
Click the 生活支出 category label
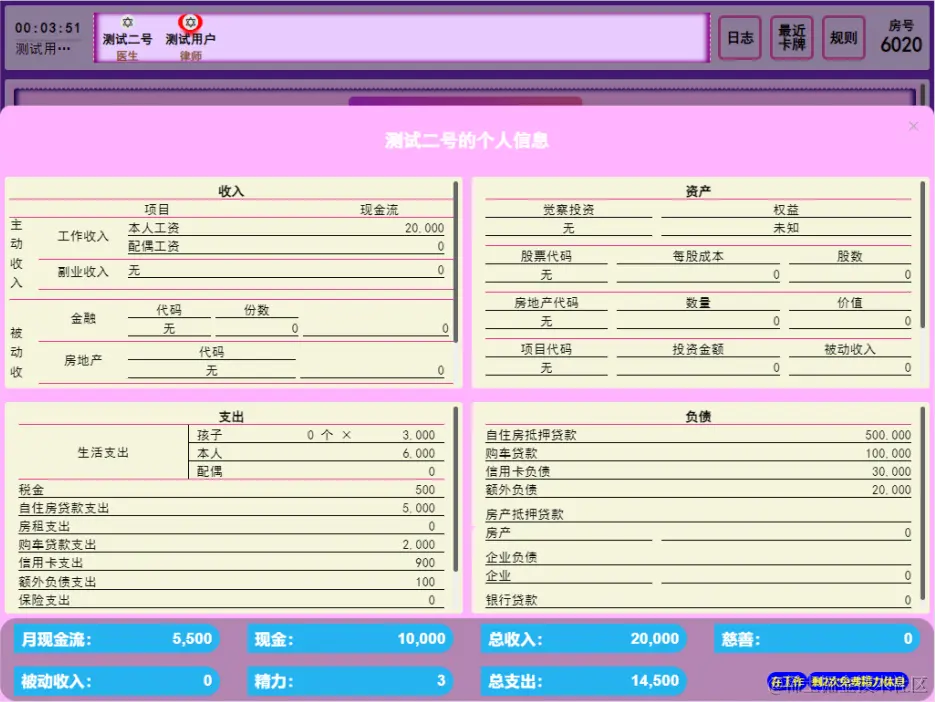tap(103, 453)
